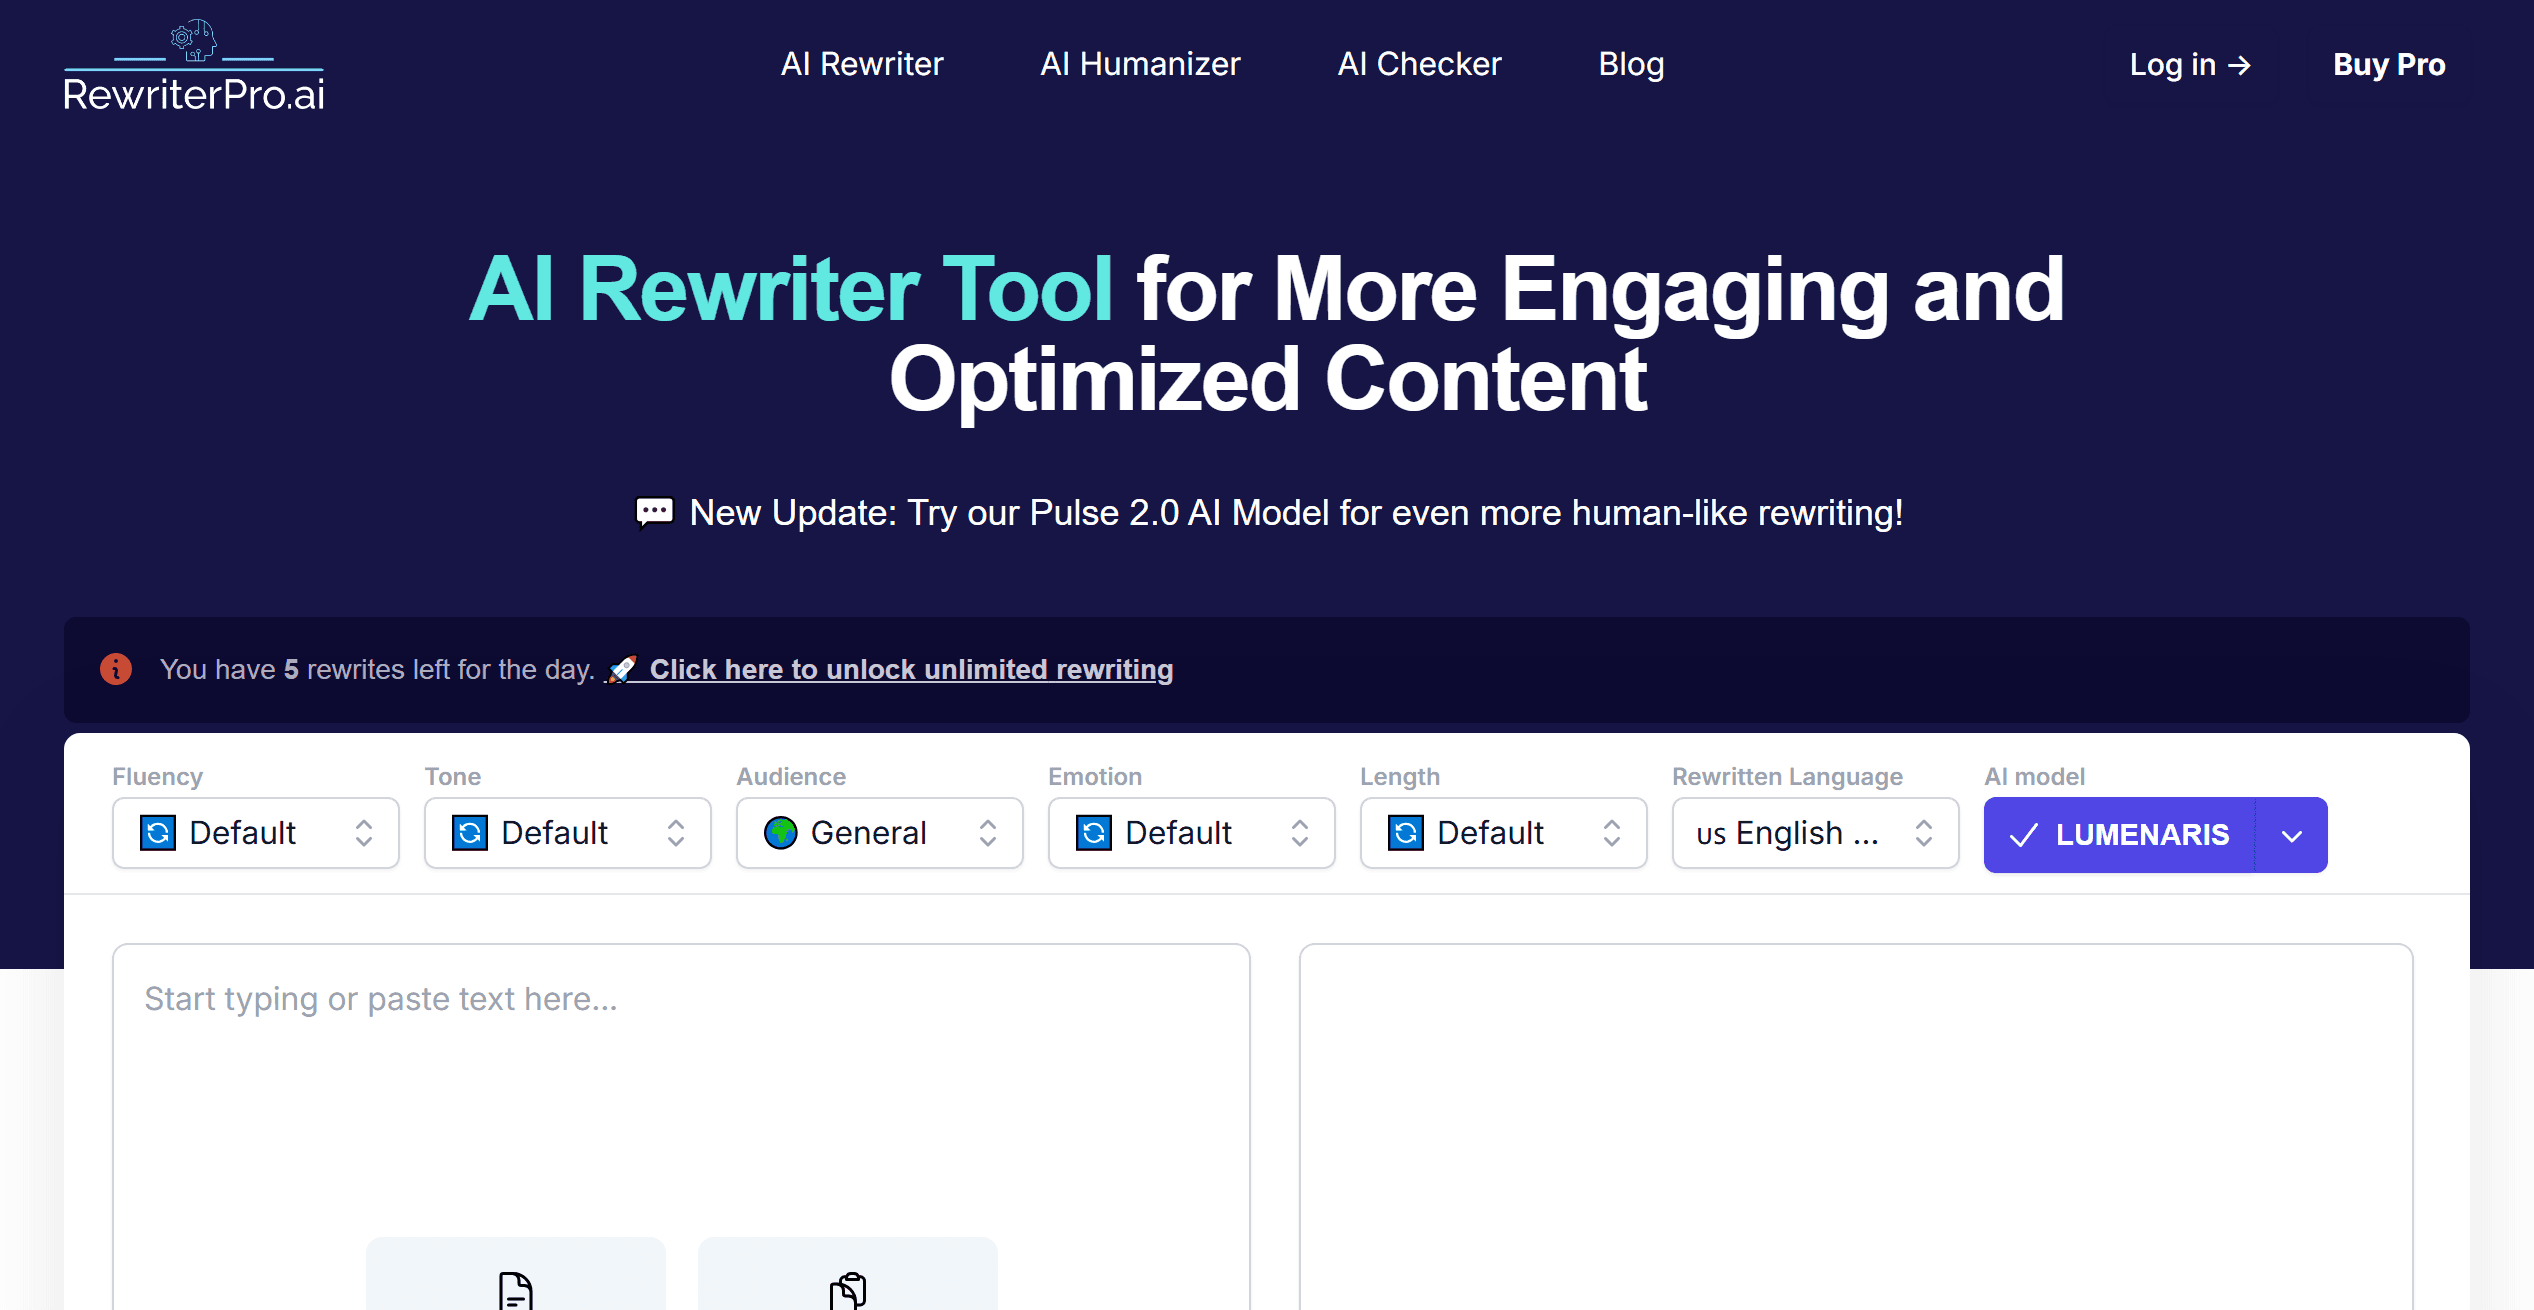The height and width of the screenshot is (1310, 2534).
Task: Click the refresh icon inside the Emotion selector
Action: pos(1095,833)
